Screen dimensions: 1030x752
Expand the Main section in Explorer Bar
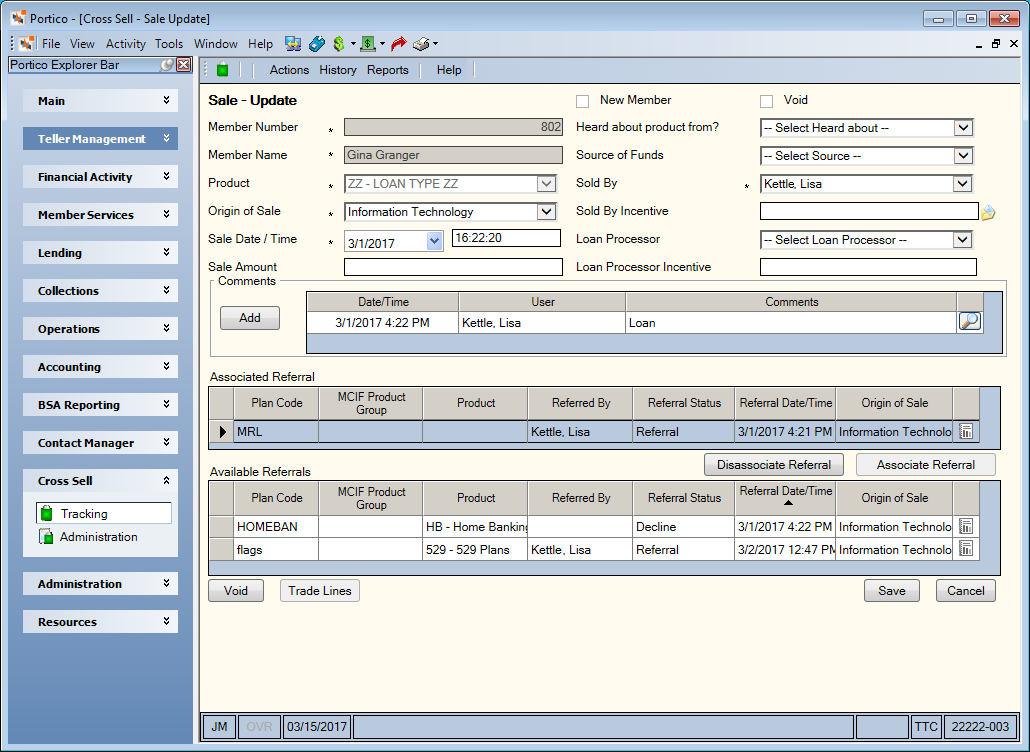[166, 100]
